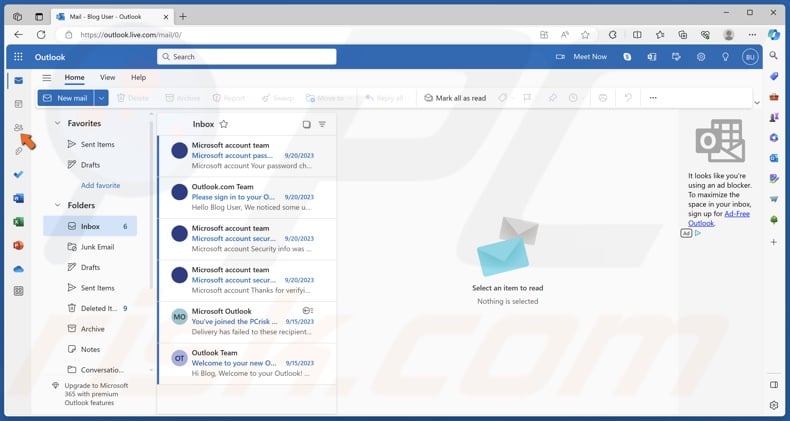The width and height of the screenshot is (790, 421).
Task: Open OneDrive cloud icon in left rail
Action: coord(19,269)
